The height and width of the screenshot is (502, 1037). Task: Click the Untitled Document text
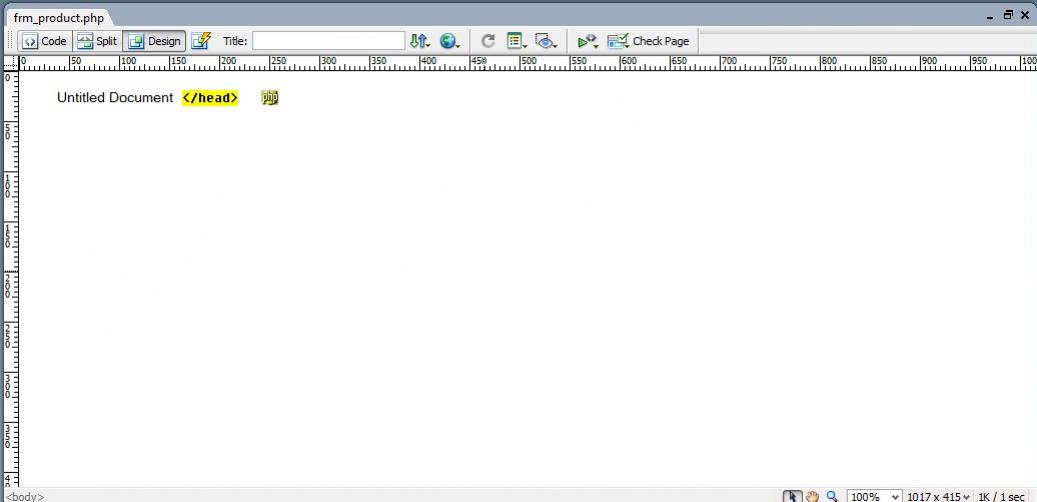(x=115, y=98)
